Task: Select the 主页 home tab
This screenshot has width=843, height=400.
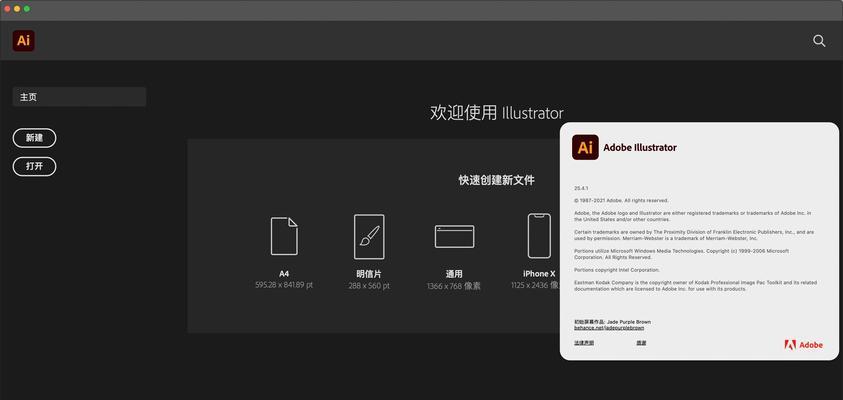Action: tap(79, 97)
